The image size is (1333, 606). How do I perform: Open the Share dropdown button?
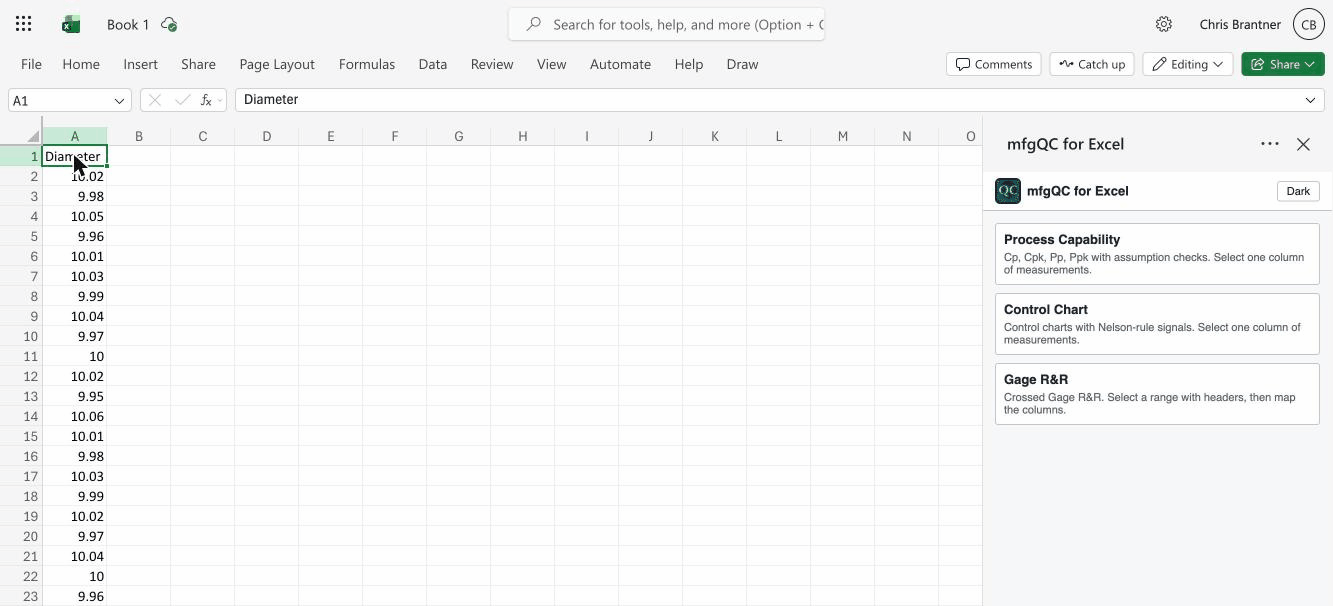click(1283, 64)
